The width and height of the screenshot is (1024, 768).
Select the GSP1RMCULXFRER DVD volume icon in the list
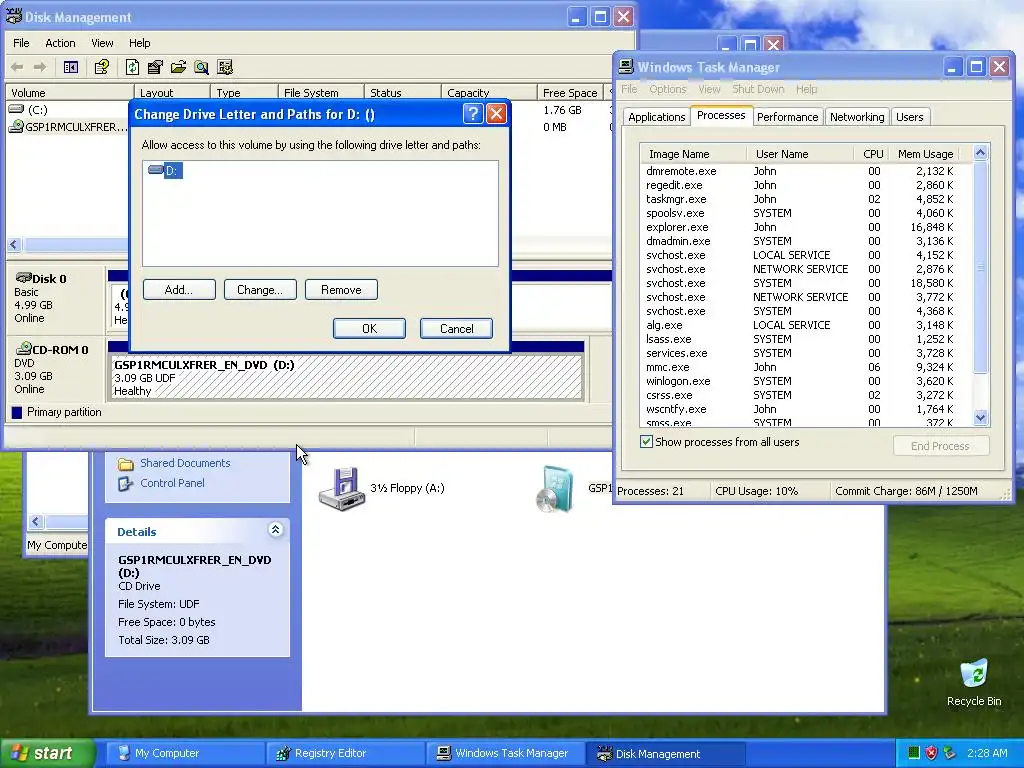pyautogui.click(x=16, y=127)
